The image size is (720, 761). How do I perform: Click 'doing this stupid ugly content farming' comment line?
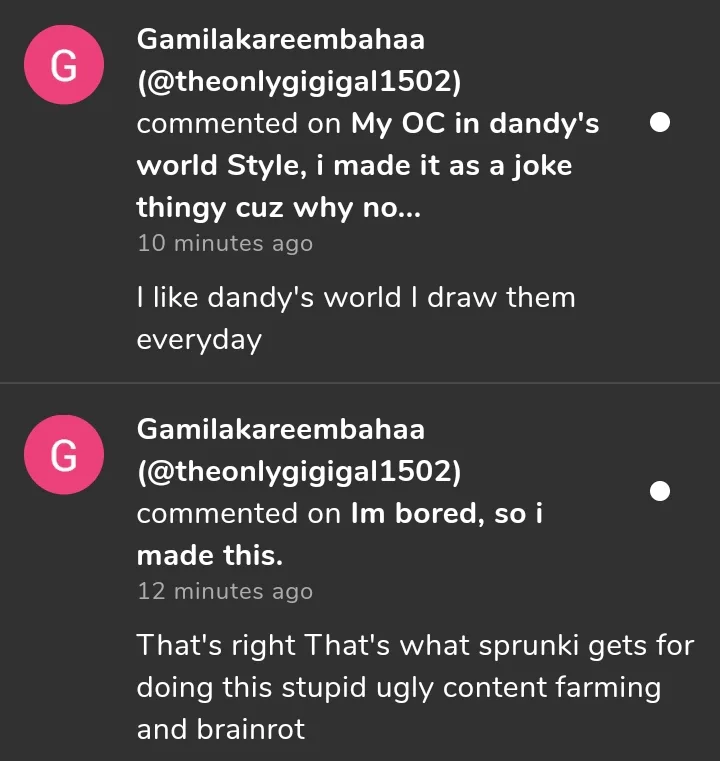[x=398, y=688]
